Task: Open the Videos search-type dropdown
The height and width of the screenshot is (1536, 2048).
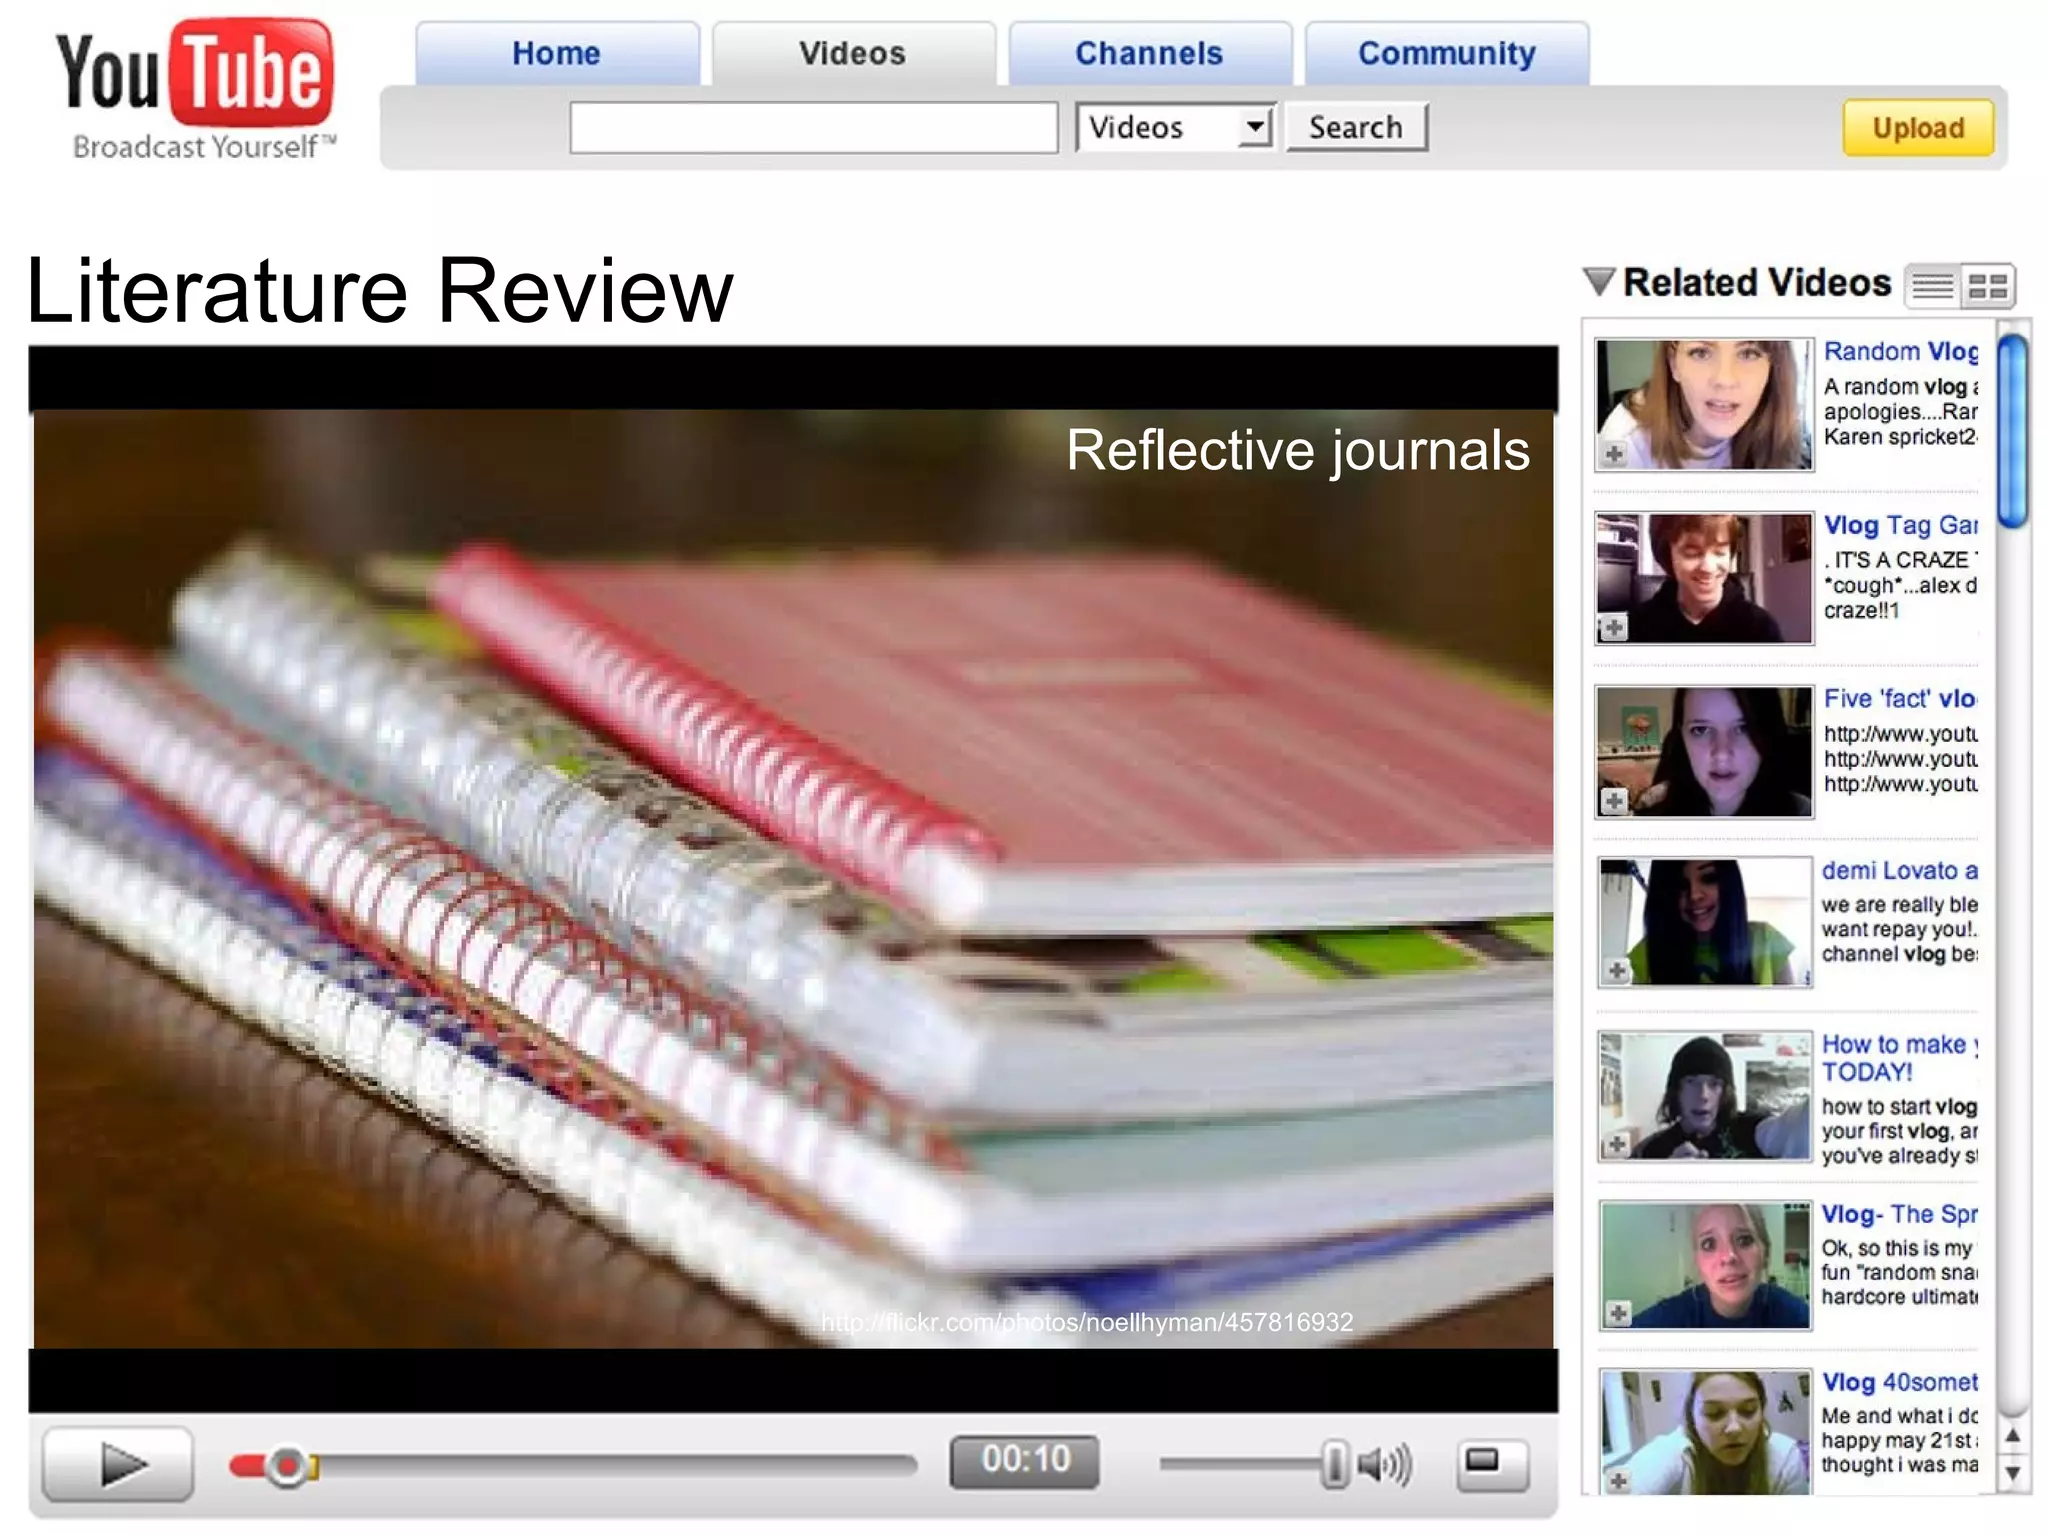Action: click(1175, 127)
